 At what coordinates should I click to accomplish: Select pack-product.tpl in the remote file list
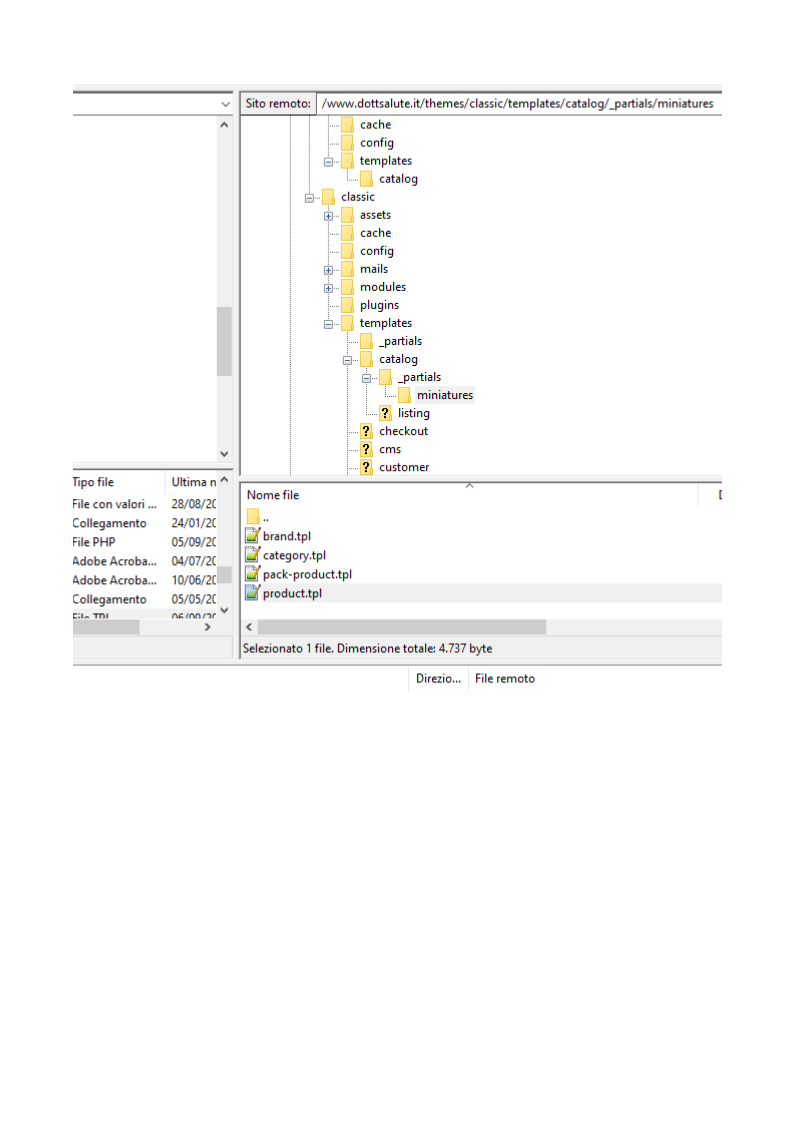[307, 574]
